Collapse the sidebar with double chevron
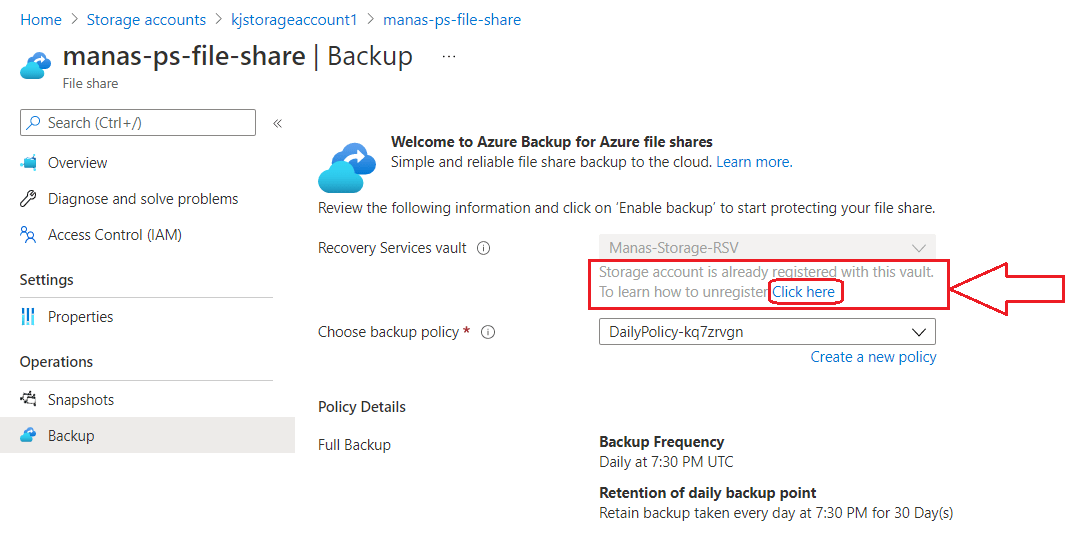 (277, 124)
